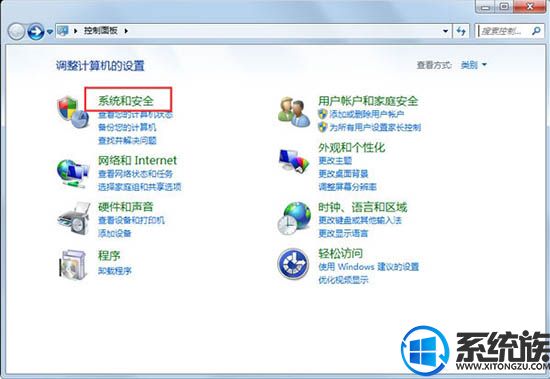The image size is (550, 379).
Task: Click the control panel address bar icon
Action: click(63, 31)
